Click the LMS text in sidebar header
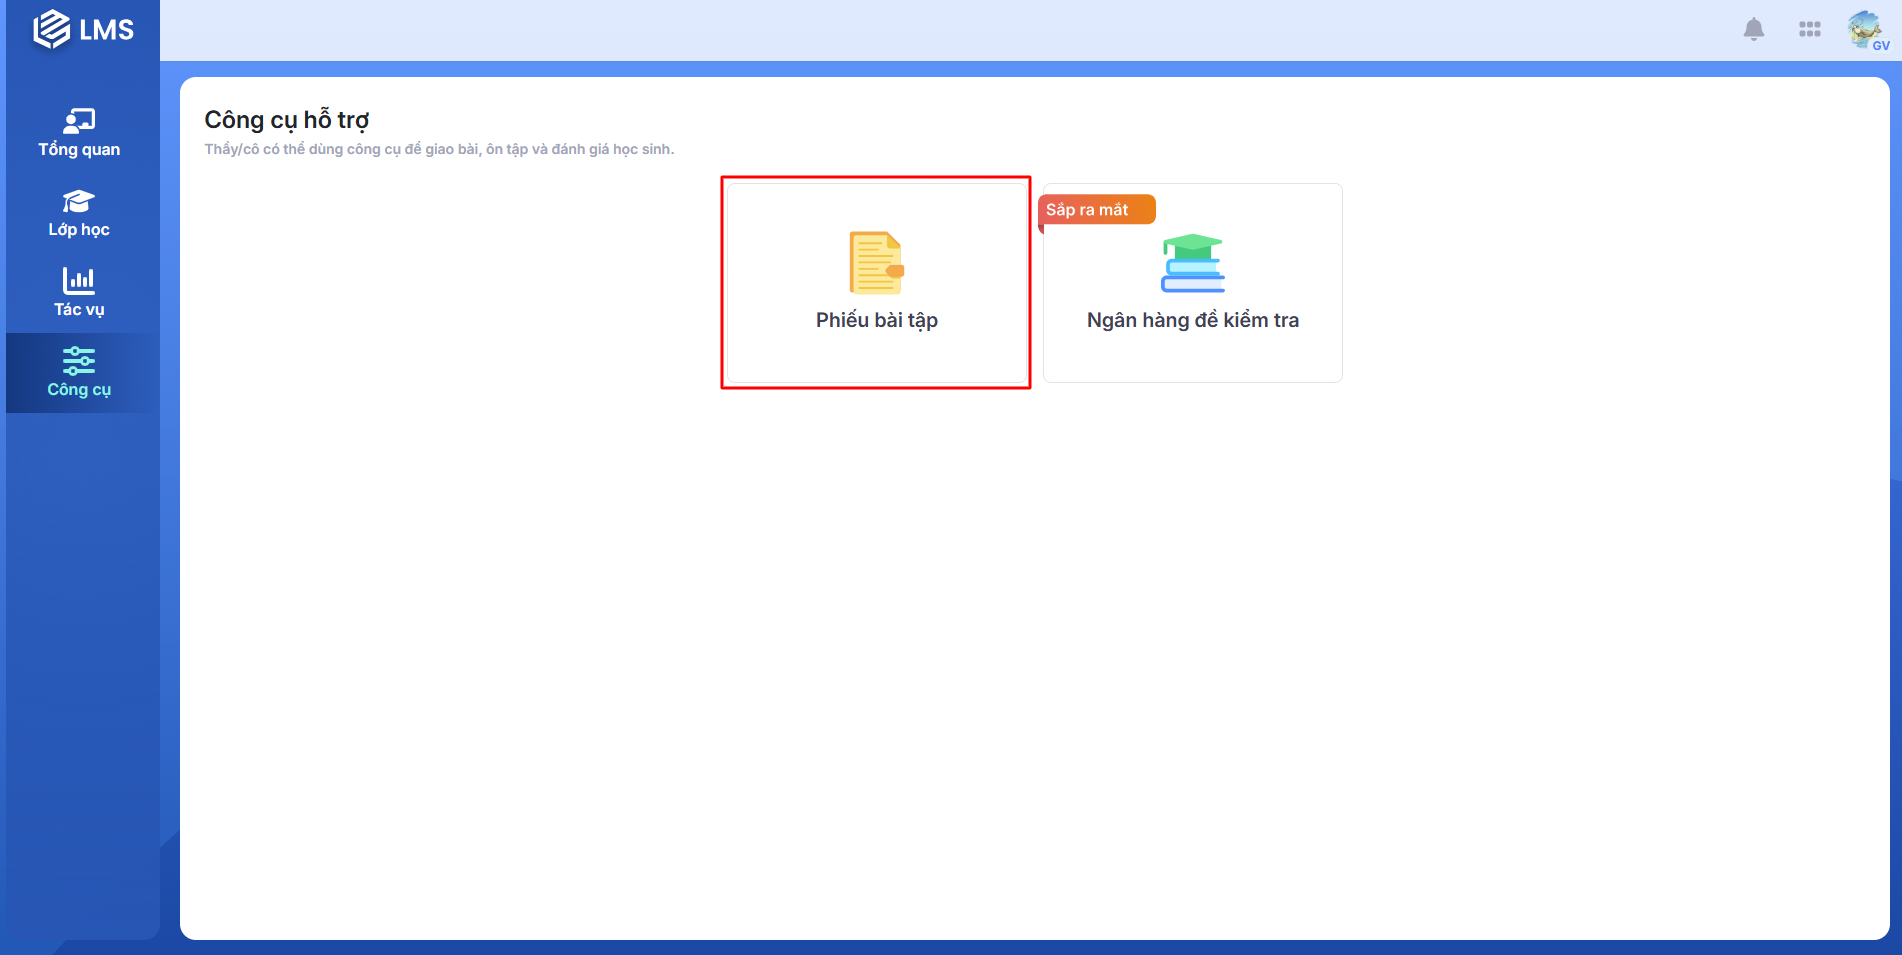1902x955 pixels. [106, 30]
